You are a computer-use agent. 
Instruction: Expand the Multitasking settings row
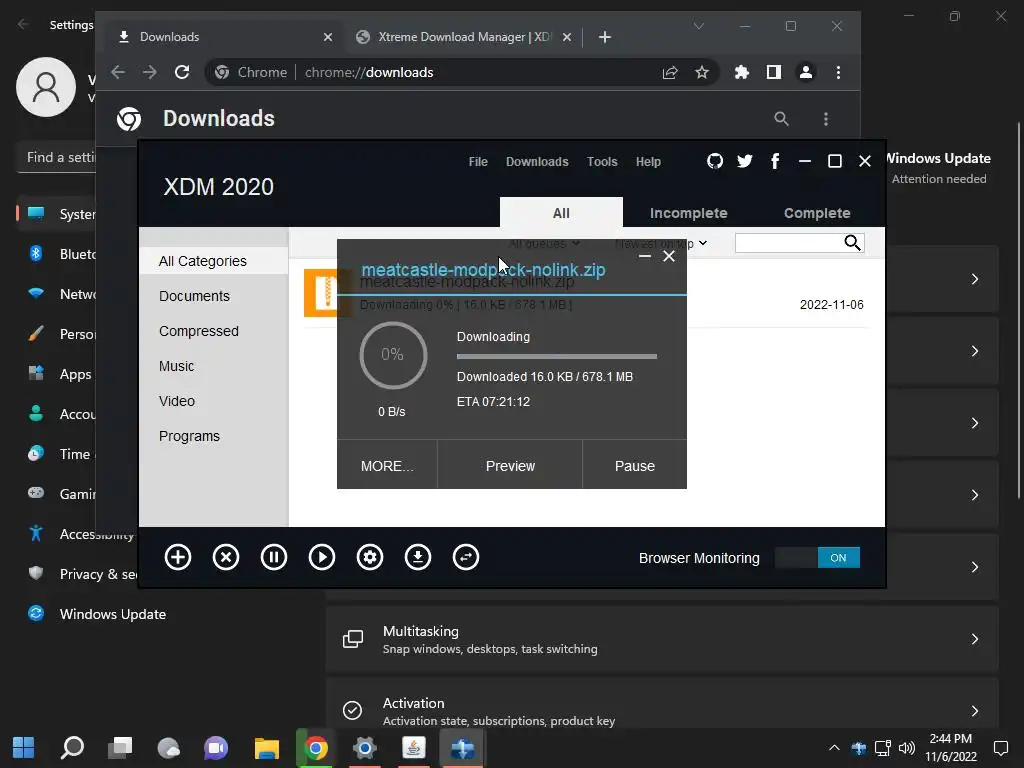click(662, 639)
